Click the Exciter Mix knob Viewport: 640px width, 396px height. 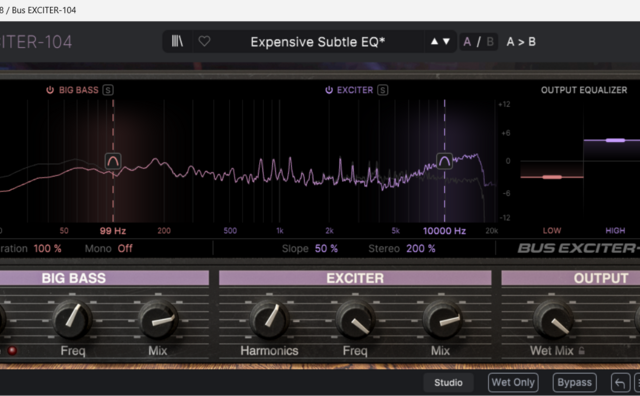441,319
